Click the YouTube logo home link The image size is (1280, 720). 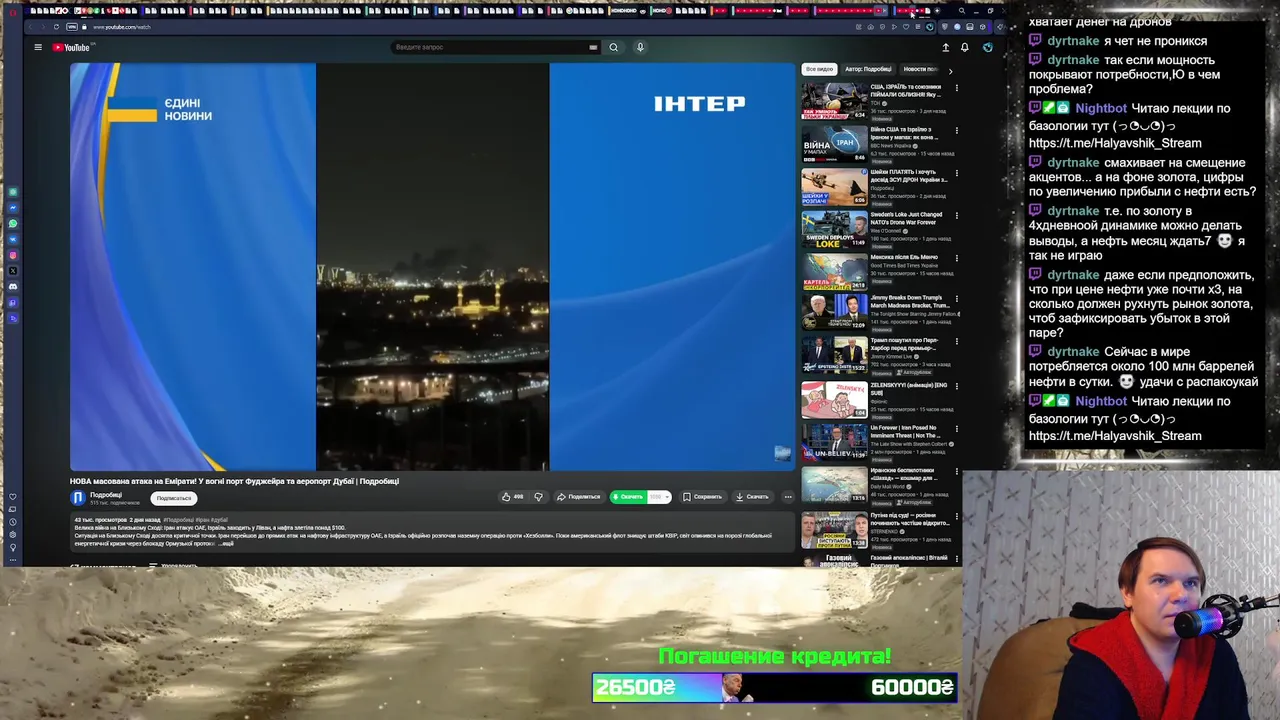point(71,47)
